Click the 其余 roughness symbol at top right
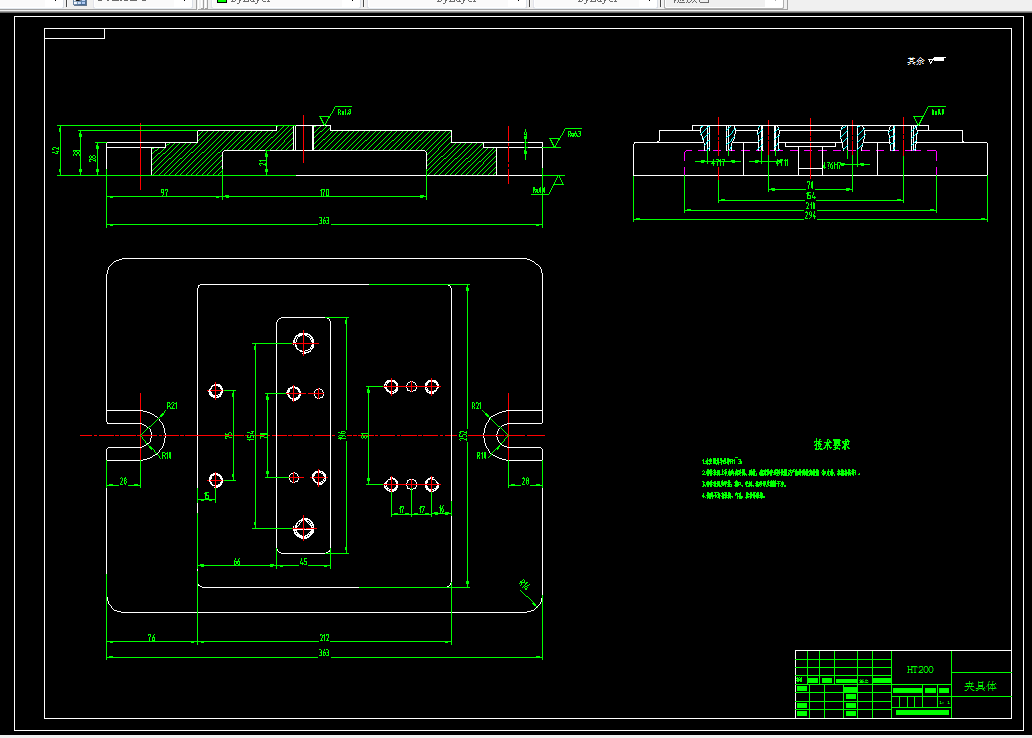The height and width of the screenshot is (738, 1032). coord(926,61)
